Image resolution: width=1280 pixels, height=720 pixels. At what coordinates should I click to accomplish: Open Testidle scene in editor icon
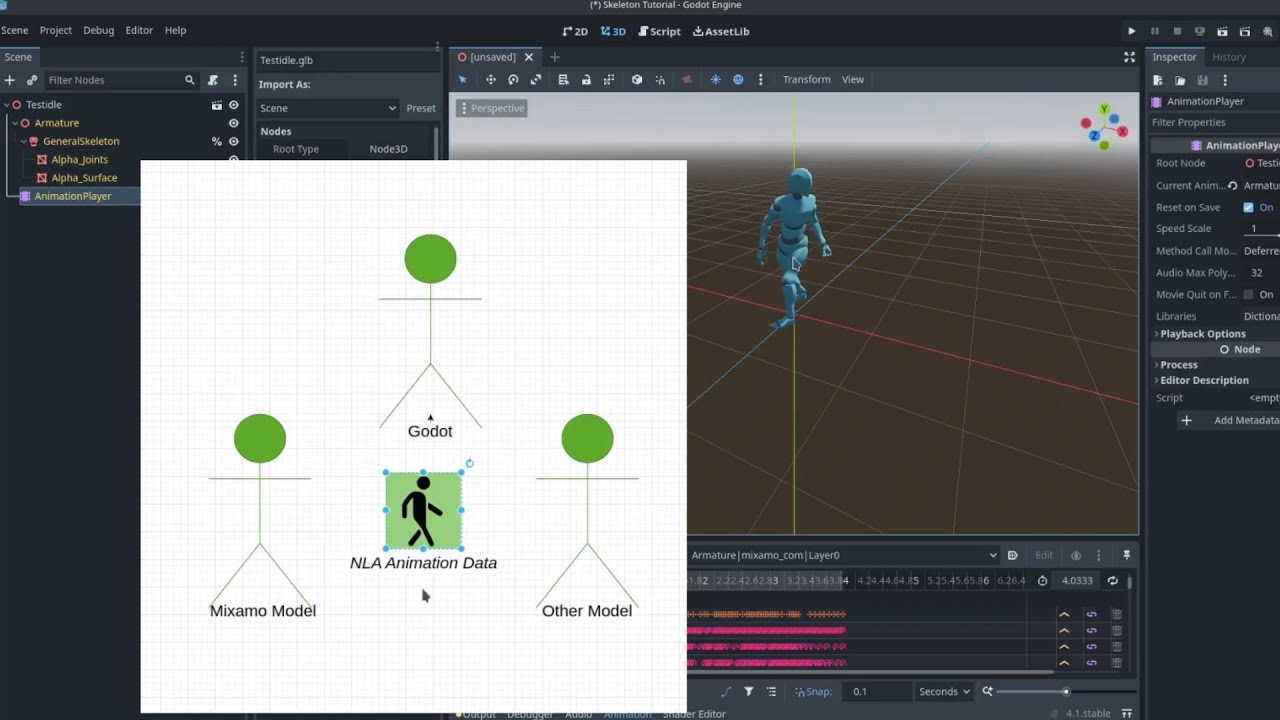[216, 105]
